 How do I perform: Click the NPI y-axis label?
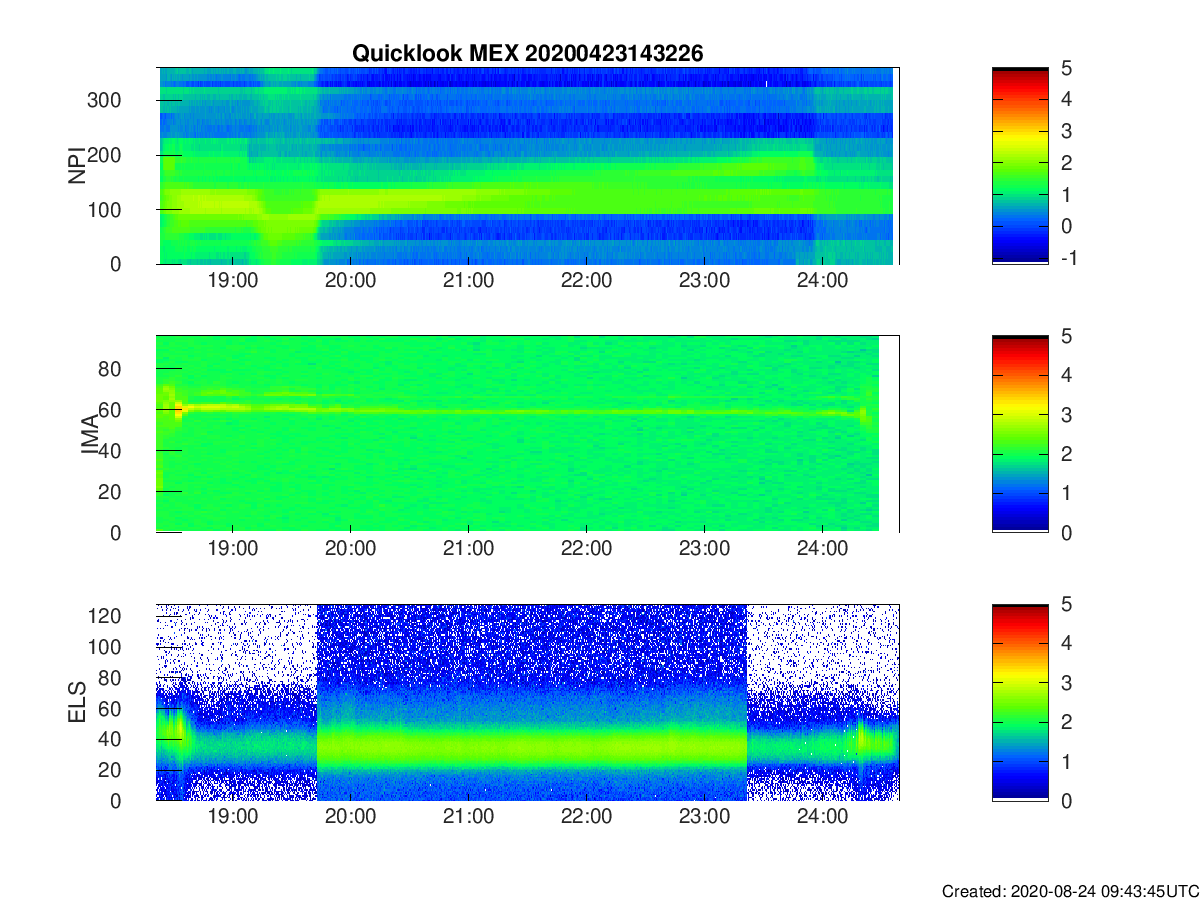coord(76,166)
